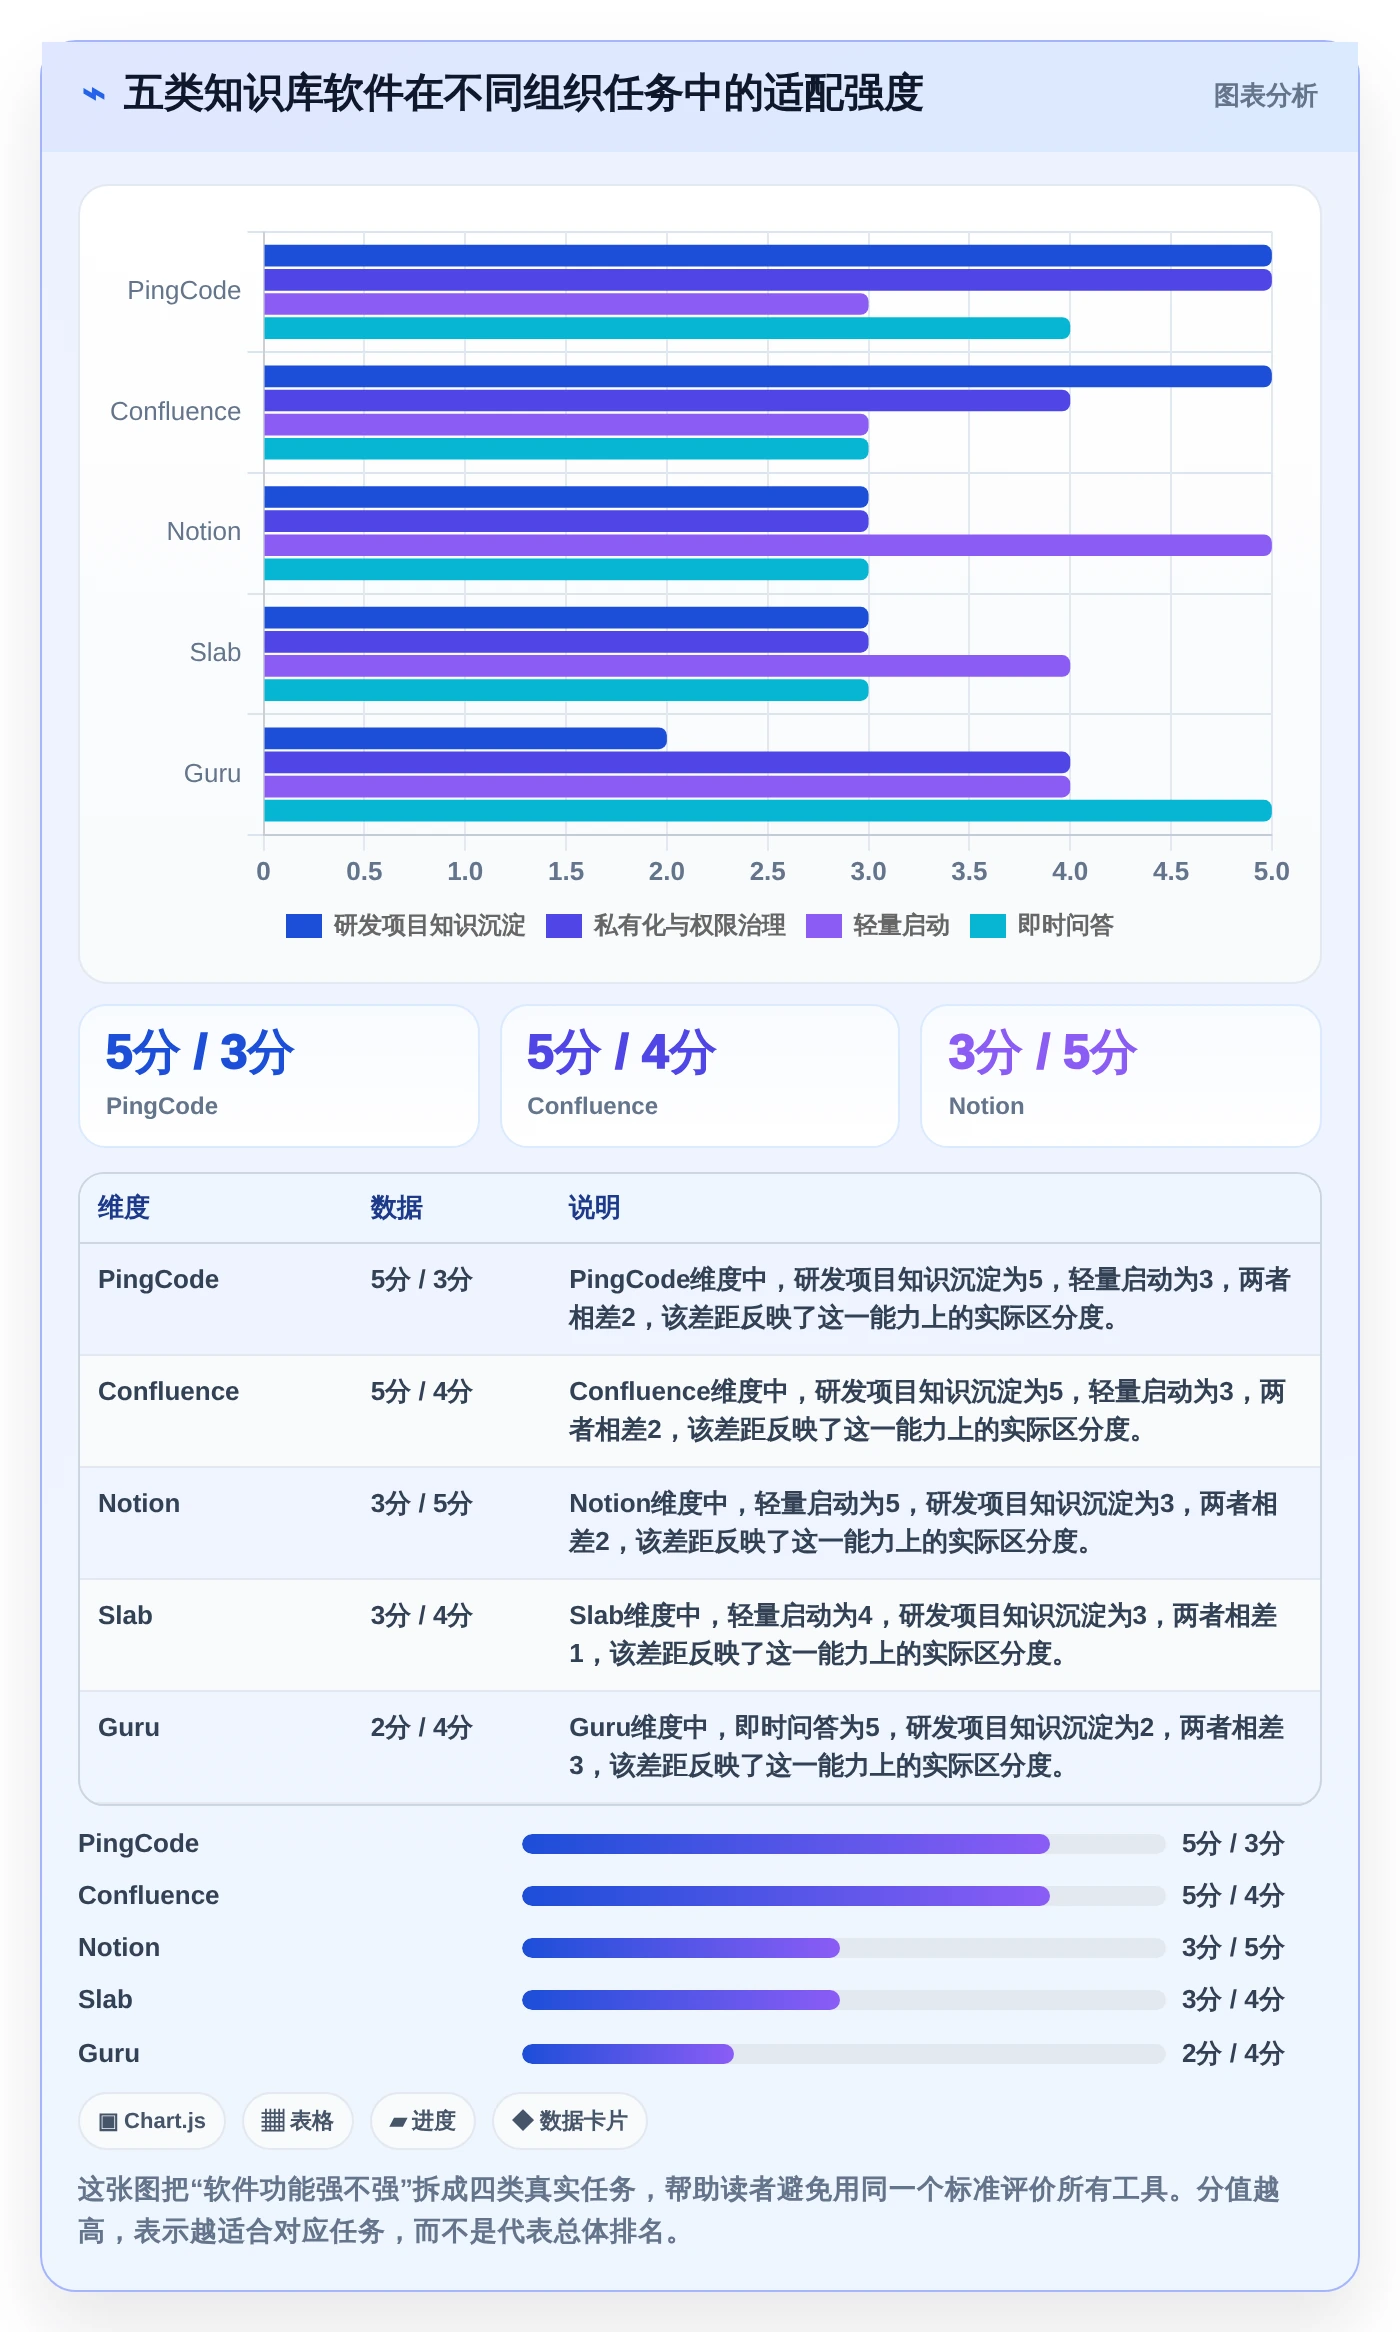Open the PingCode 5分 / 3分 data card
This screenshot has width=1400, height=2332.
coord(279,1076)
